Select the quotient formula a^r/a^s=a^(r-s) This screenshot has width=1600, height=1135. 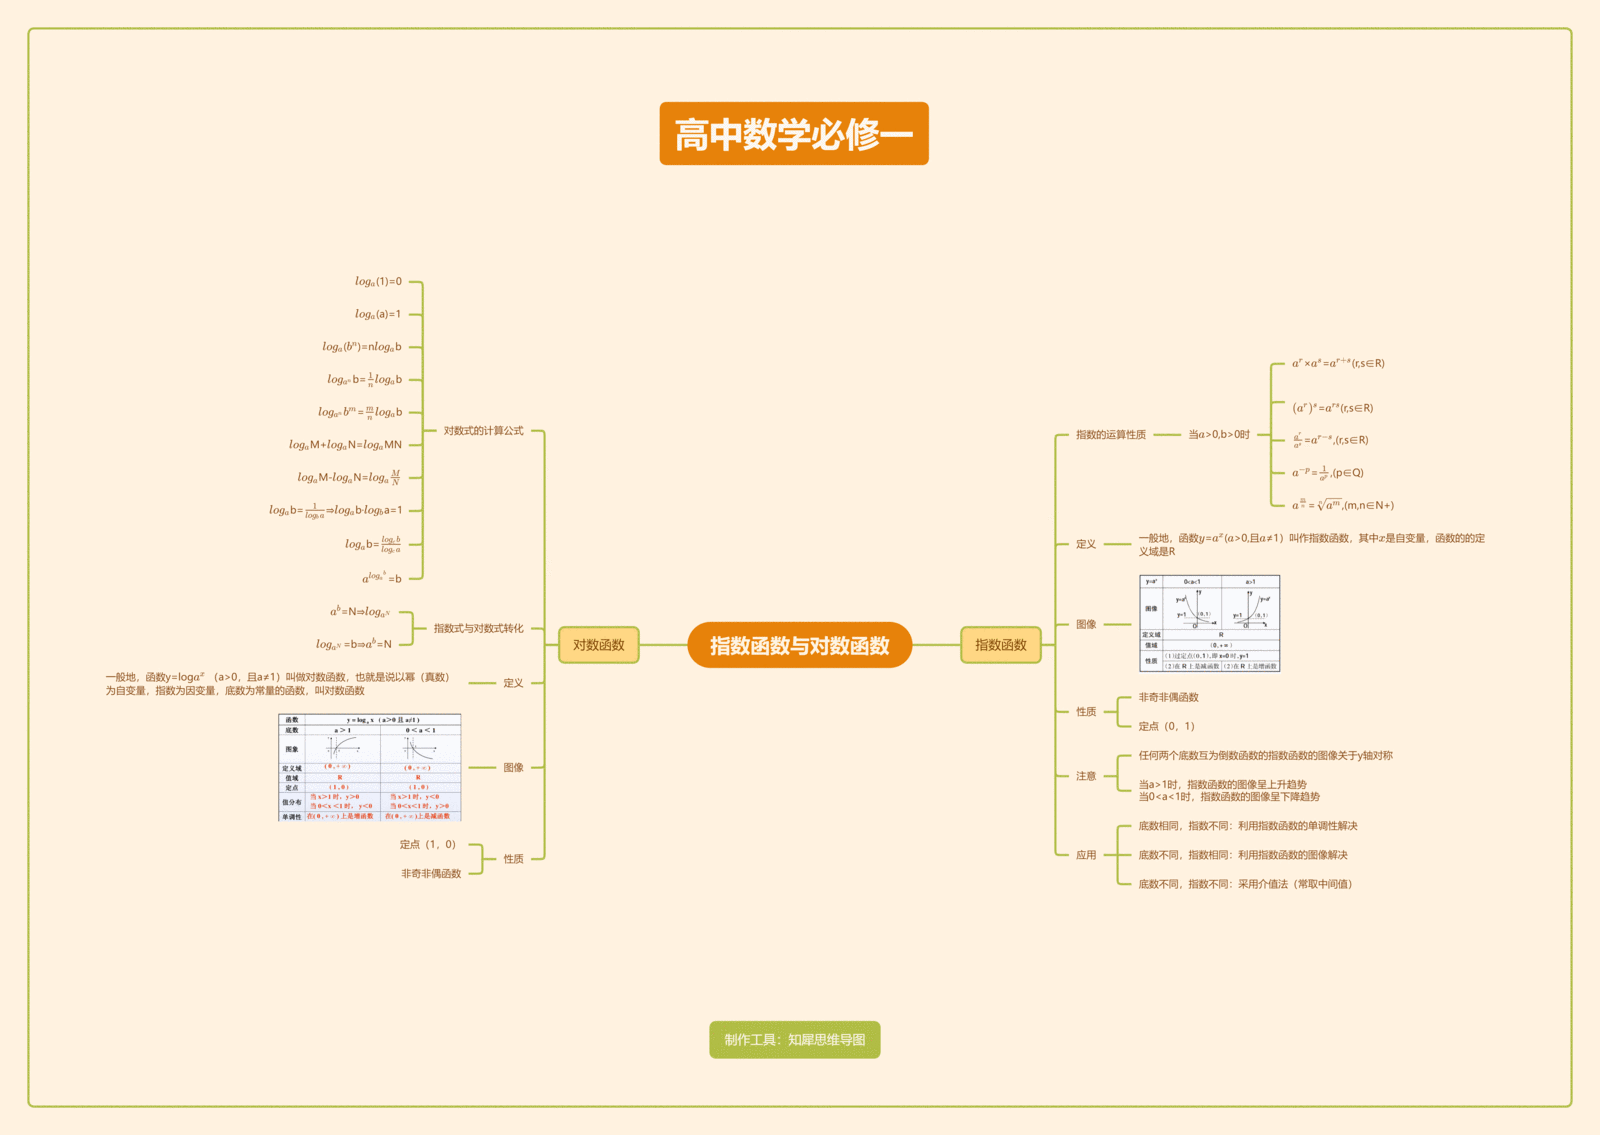(x=1330, y=440)
